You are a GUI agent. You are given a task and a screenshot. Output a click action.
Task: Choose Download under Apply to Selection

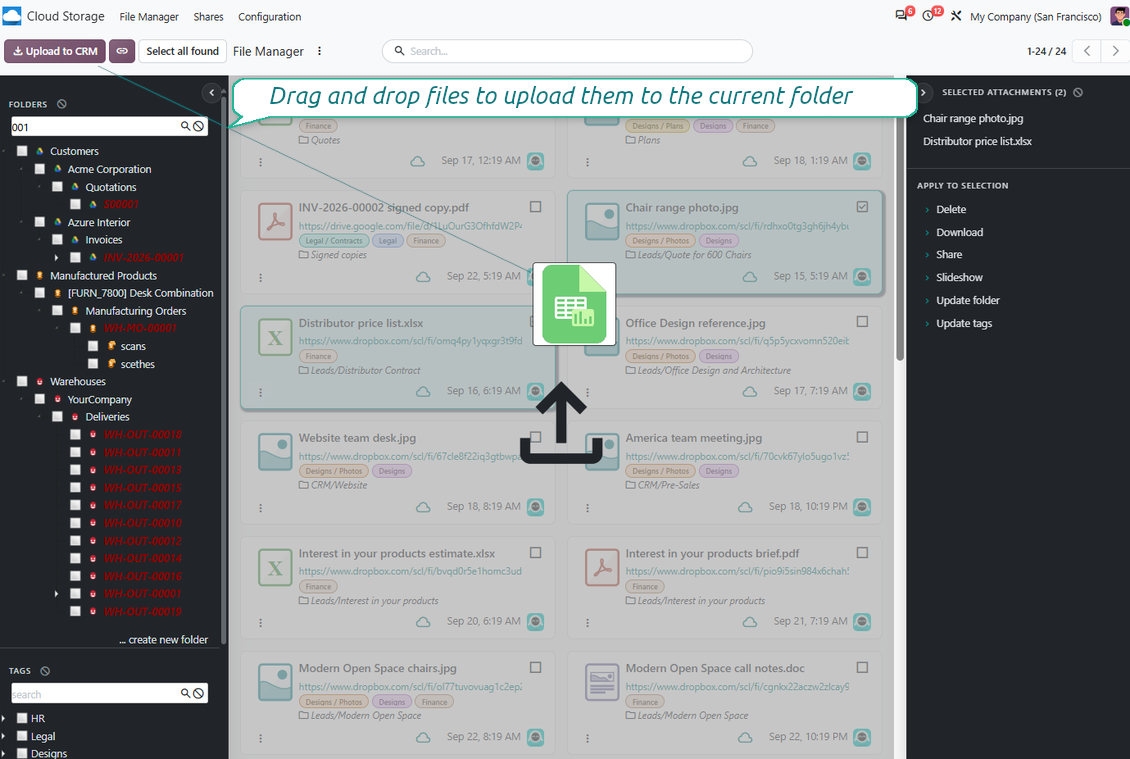pyautogui.click(x=959, y=232)
